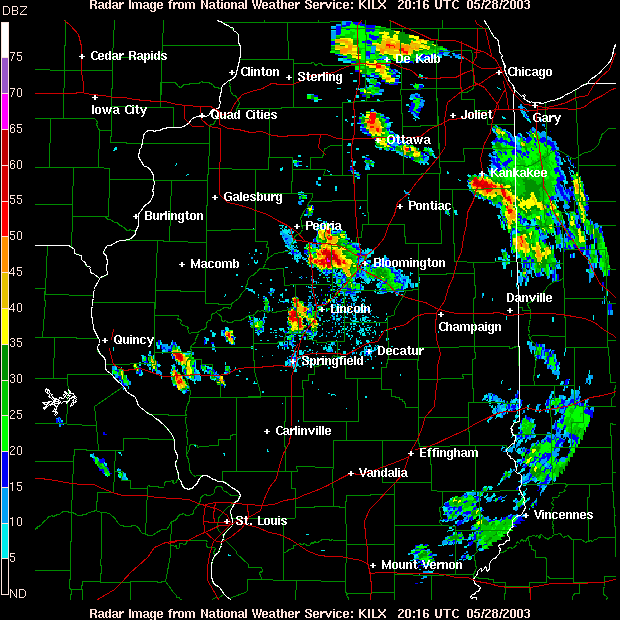620x620 pixels.
Task: Click the storm cell west of Bloomington
Action: click(331, 255)
